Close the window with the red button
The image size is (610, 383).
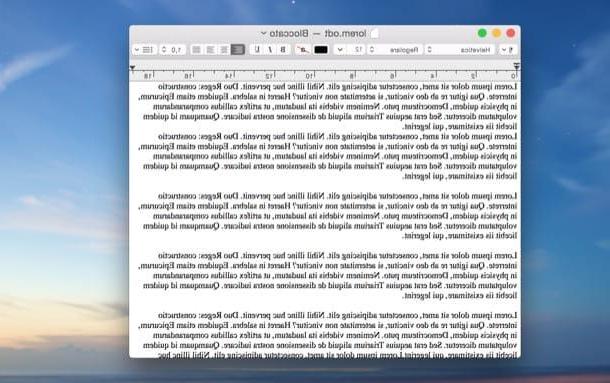tap(511, 33)
